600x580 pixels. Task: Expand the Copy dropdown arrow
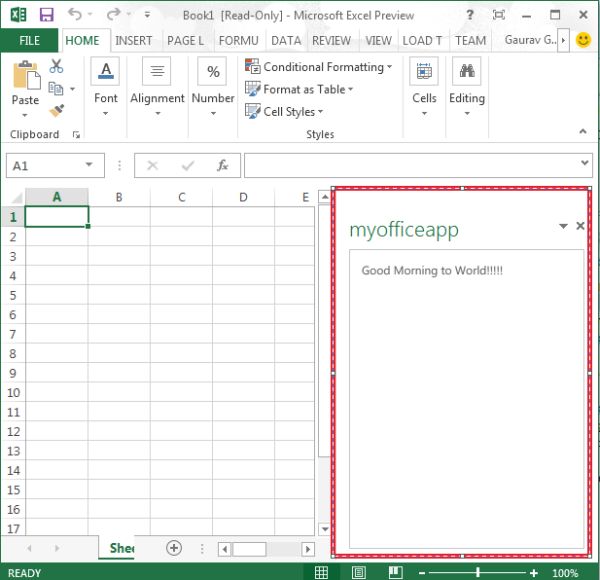(72, 89)
